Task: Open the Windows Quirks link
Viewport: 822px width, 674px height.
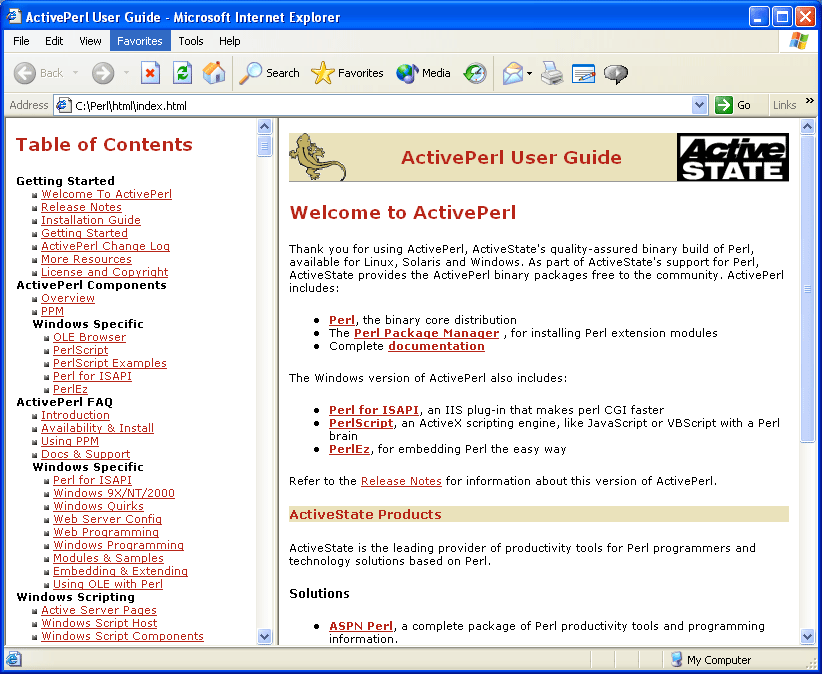Action: (98, 506)
